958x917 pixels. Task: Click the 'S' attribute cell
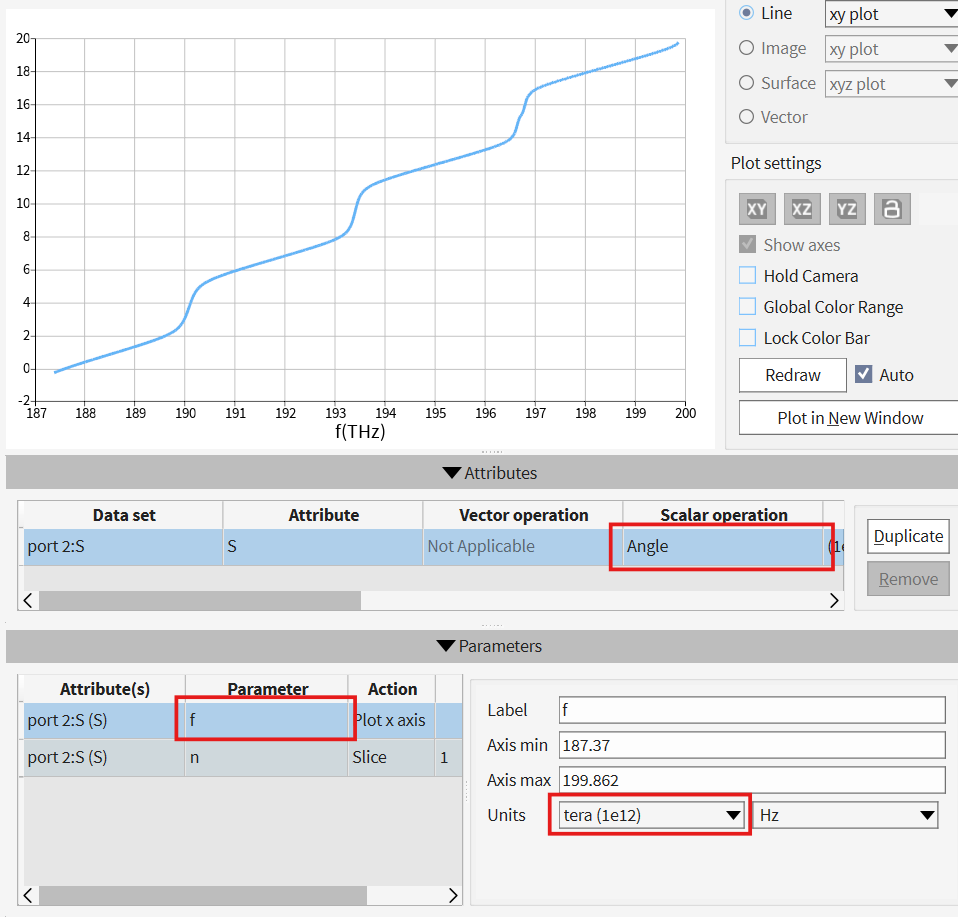coord(323,547)
